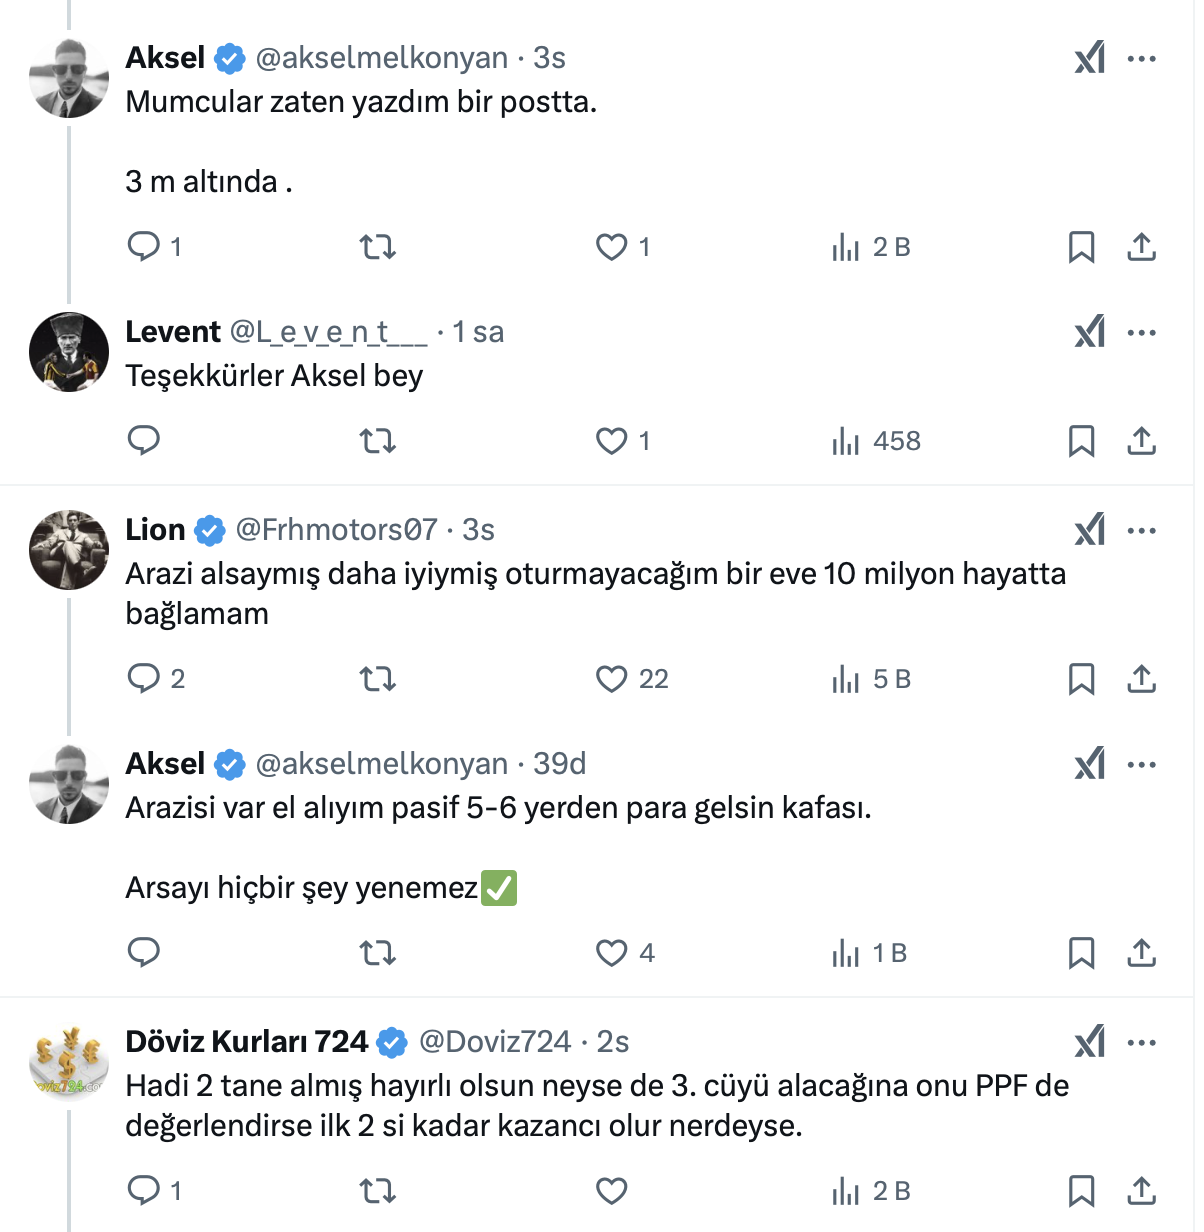Open Grok icon on Levent's tweet
Viewport: 1204px width, 1232px height.
point(1090,332)
